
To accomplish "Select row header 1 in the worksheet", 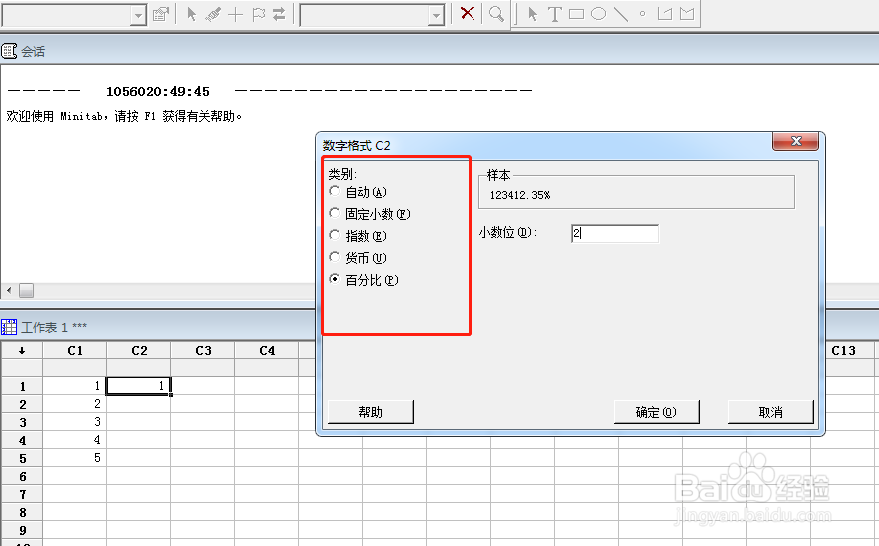I will click(x=22, y=386).
